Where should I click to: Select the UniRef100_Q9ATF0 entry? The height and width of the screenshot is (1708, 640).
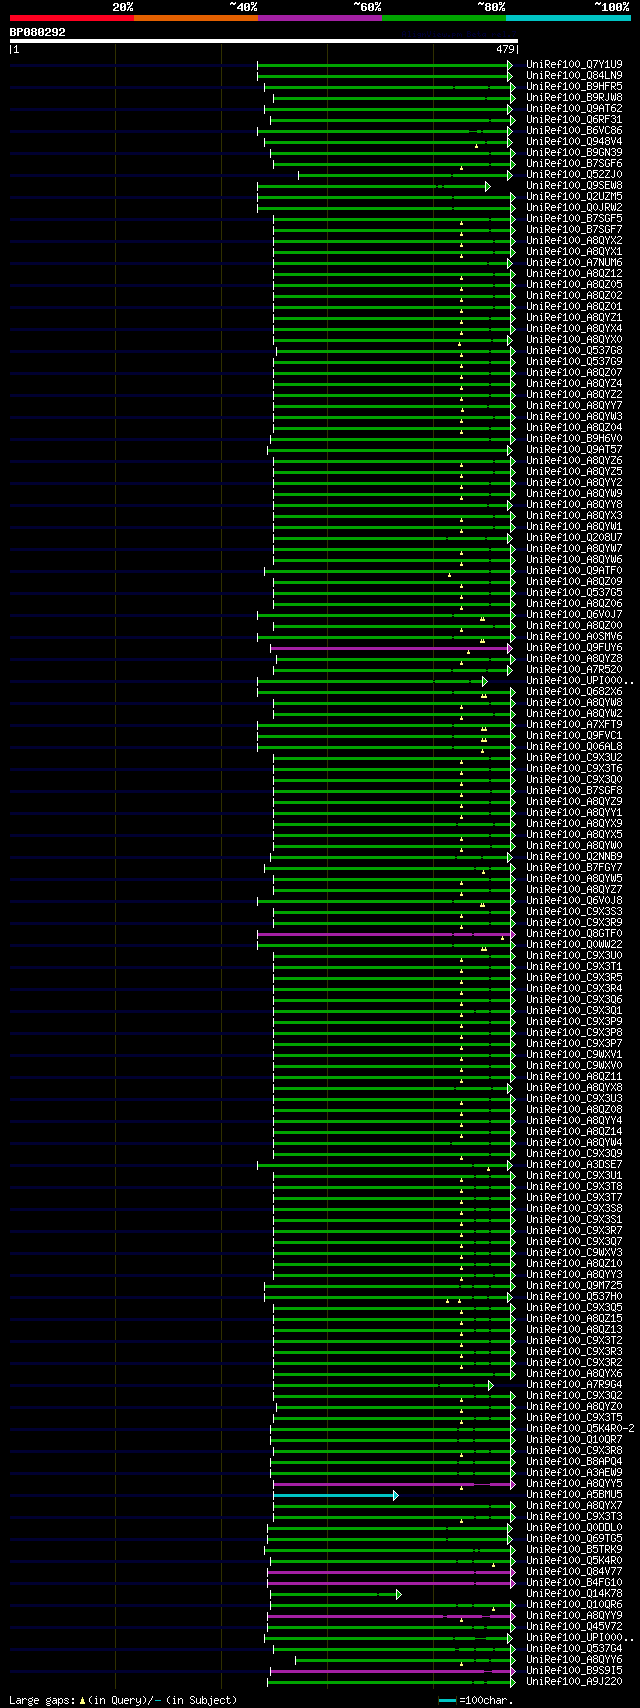point(574,570)
